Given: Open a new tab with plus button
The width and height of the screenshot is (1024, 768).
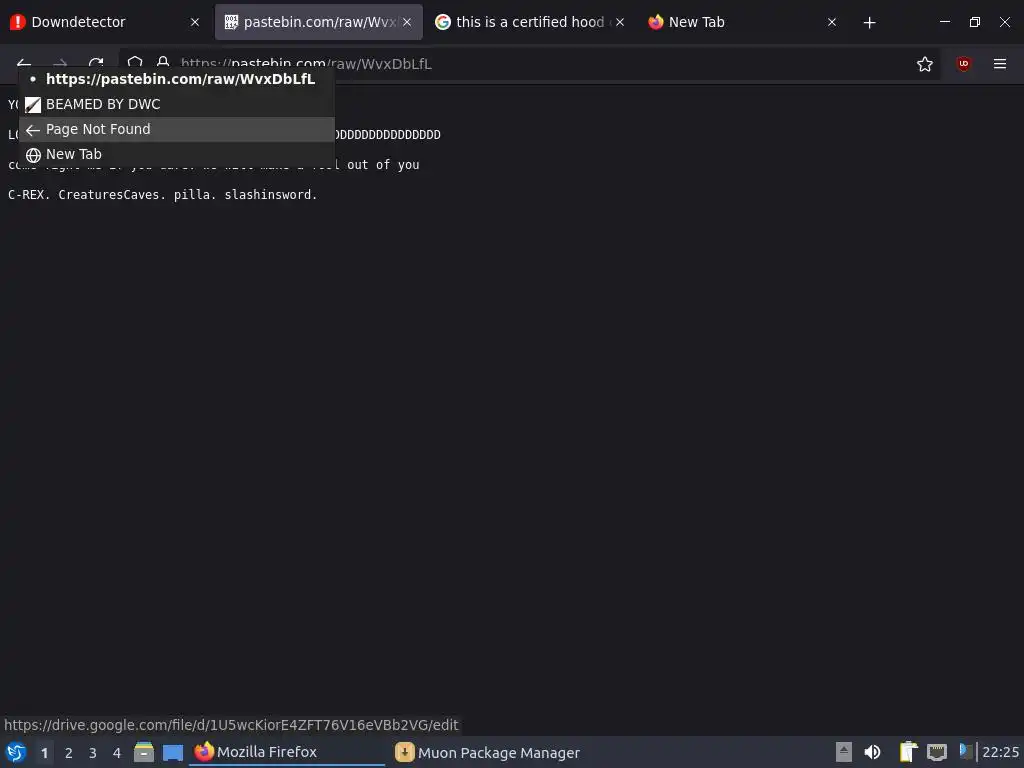Looking at the screenshot, I should click(869, 23).
